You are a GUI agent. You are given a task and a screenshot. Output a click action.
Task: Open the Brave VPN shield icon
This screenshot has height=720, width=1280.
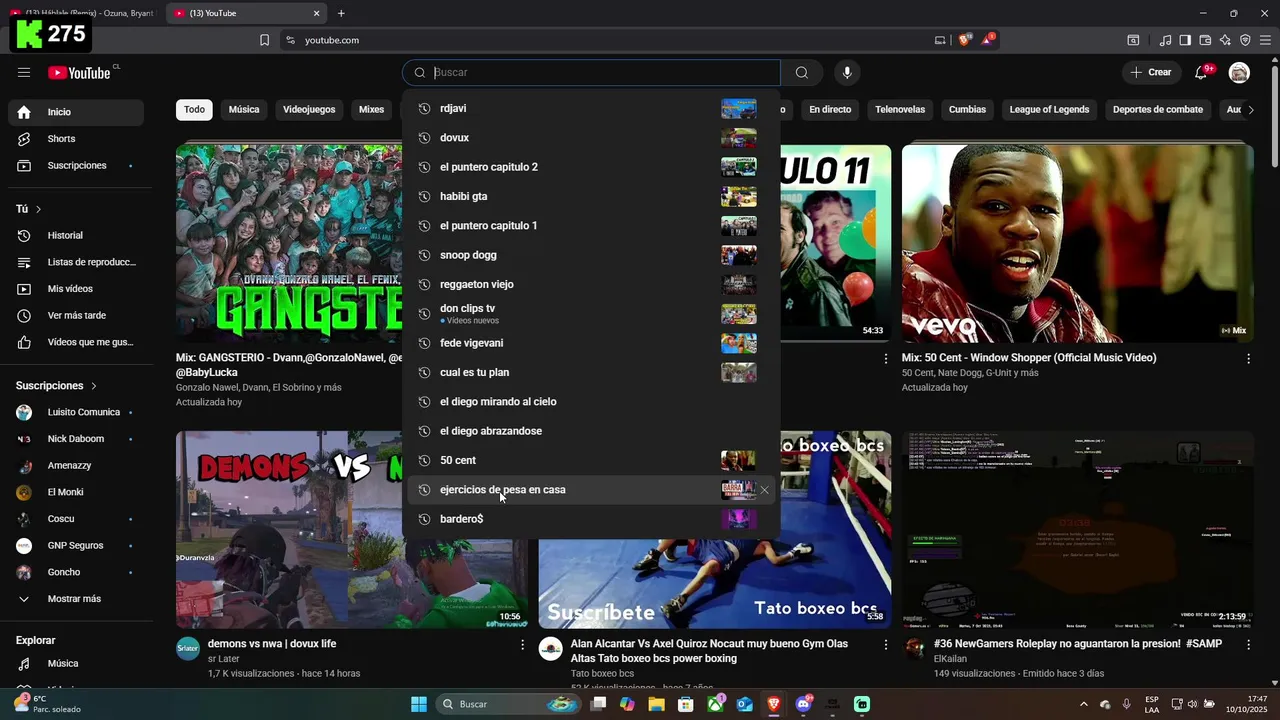tap(1245, 40)
